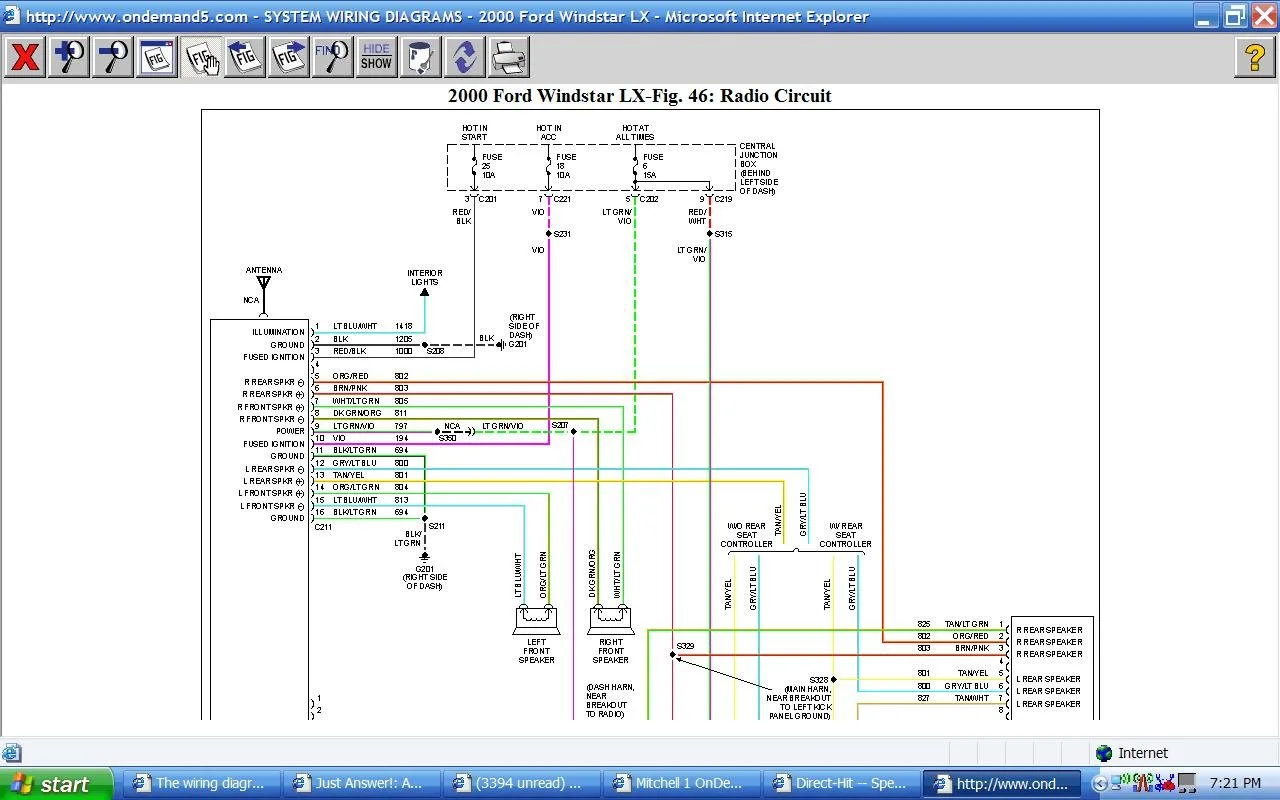
Task: Open the figure window view icon
Action: click(157, 57)
